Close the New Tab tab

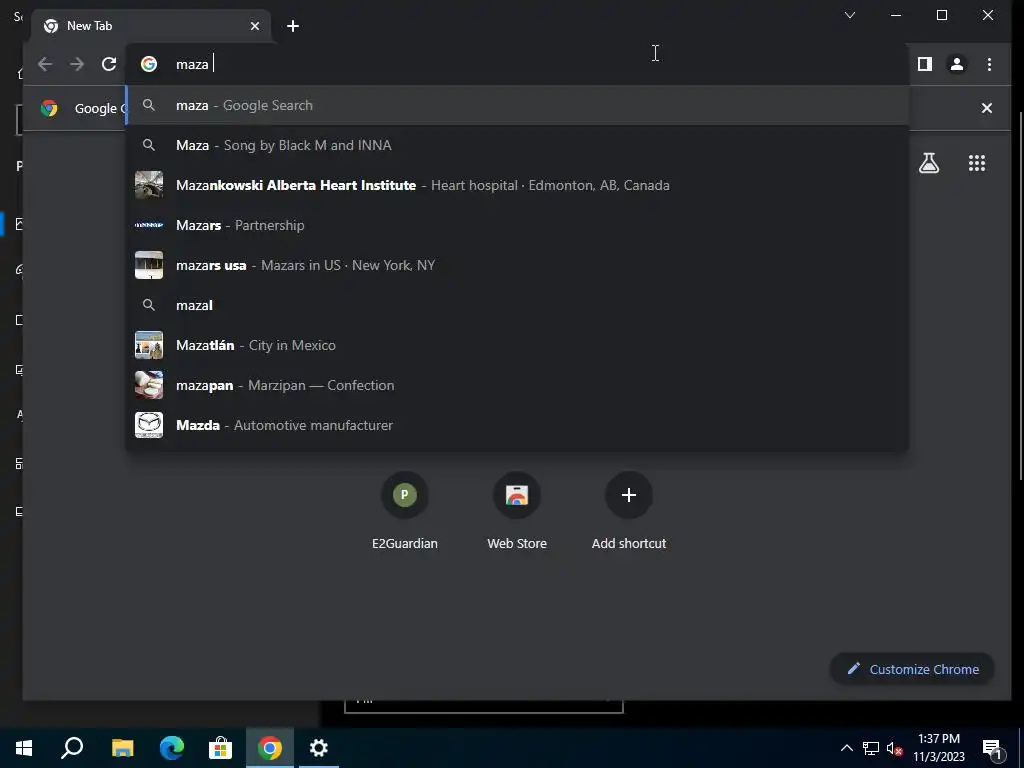(x=255, y=26)
